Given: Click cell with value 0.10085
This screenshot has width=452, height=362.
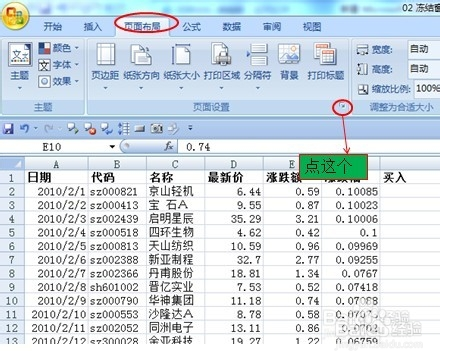Looking at the screenshot, I should pos(351,191).
